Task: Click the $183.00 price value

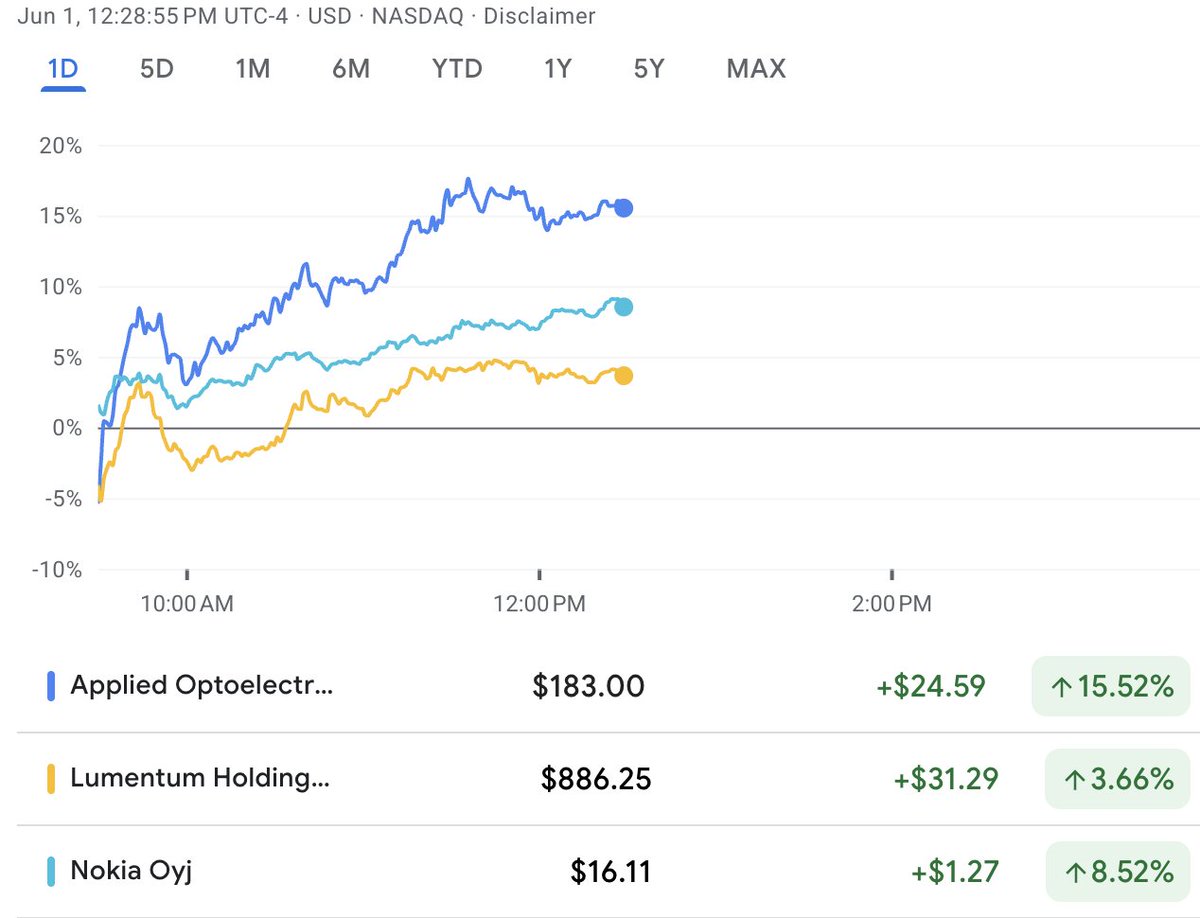Action: tap(588, 687)
